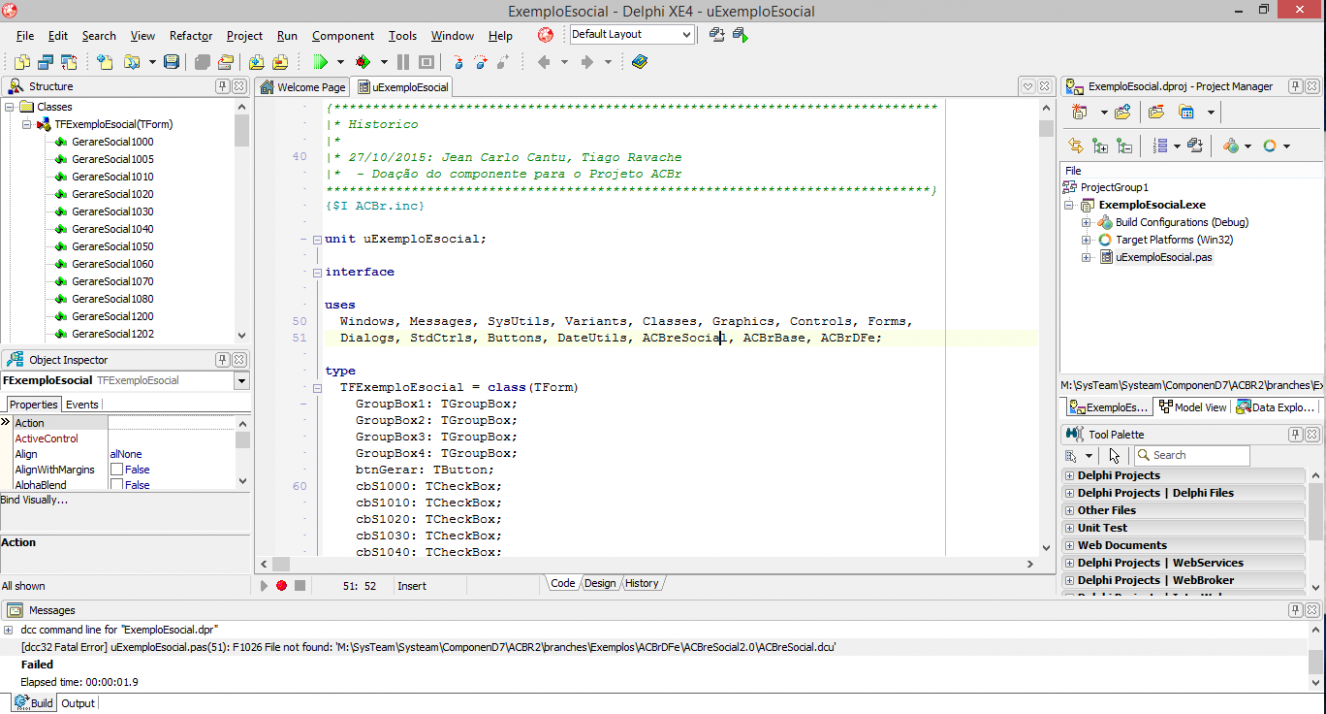1326x714 pixels.
Task: Click the back navigation arrow in toolbar
Action: tap(543, 62)
